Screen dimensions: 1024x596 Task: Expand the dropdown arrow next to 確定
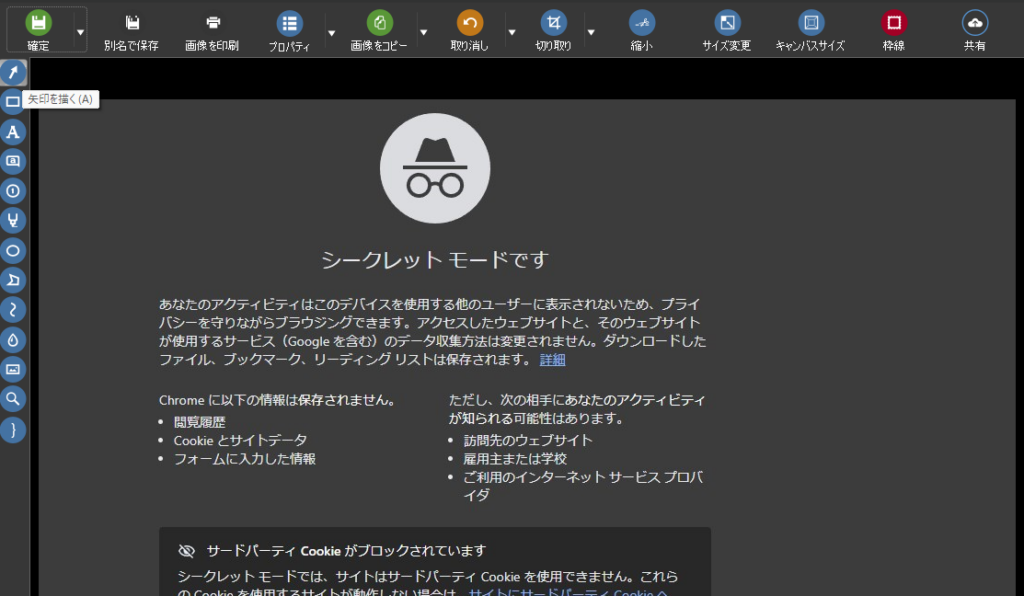pyautogui.click(x=80, y=32)
